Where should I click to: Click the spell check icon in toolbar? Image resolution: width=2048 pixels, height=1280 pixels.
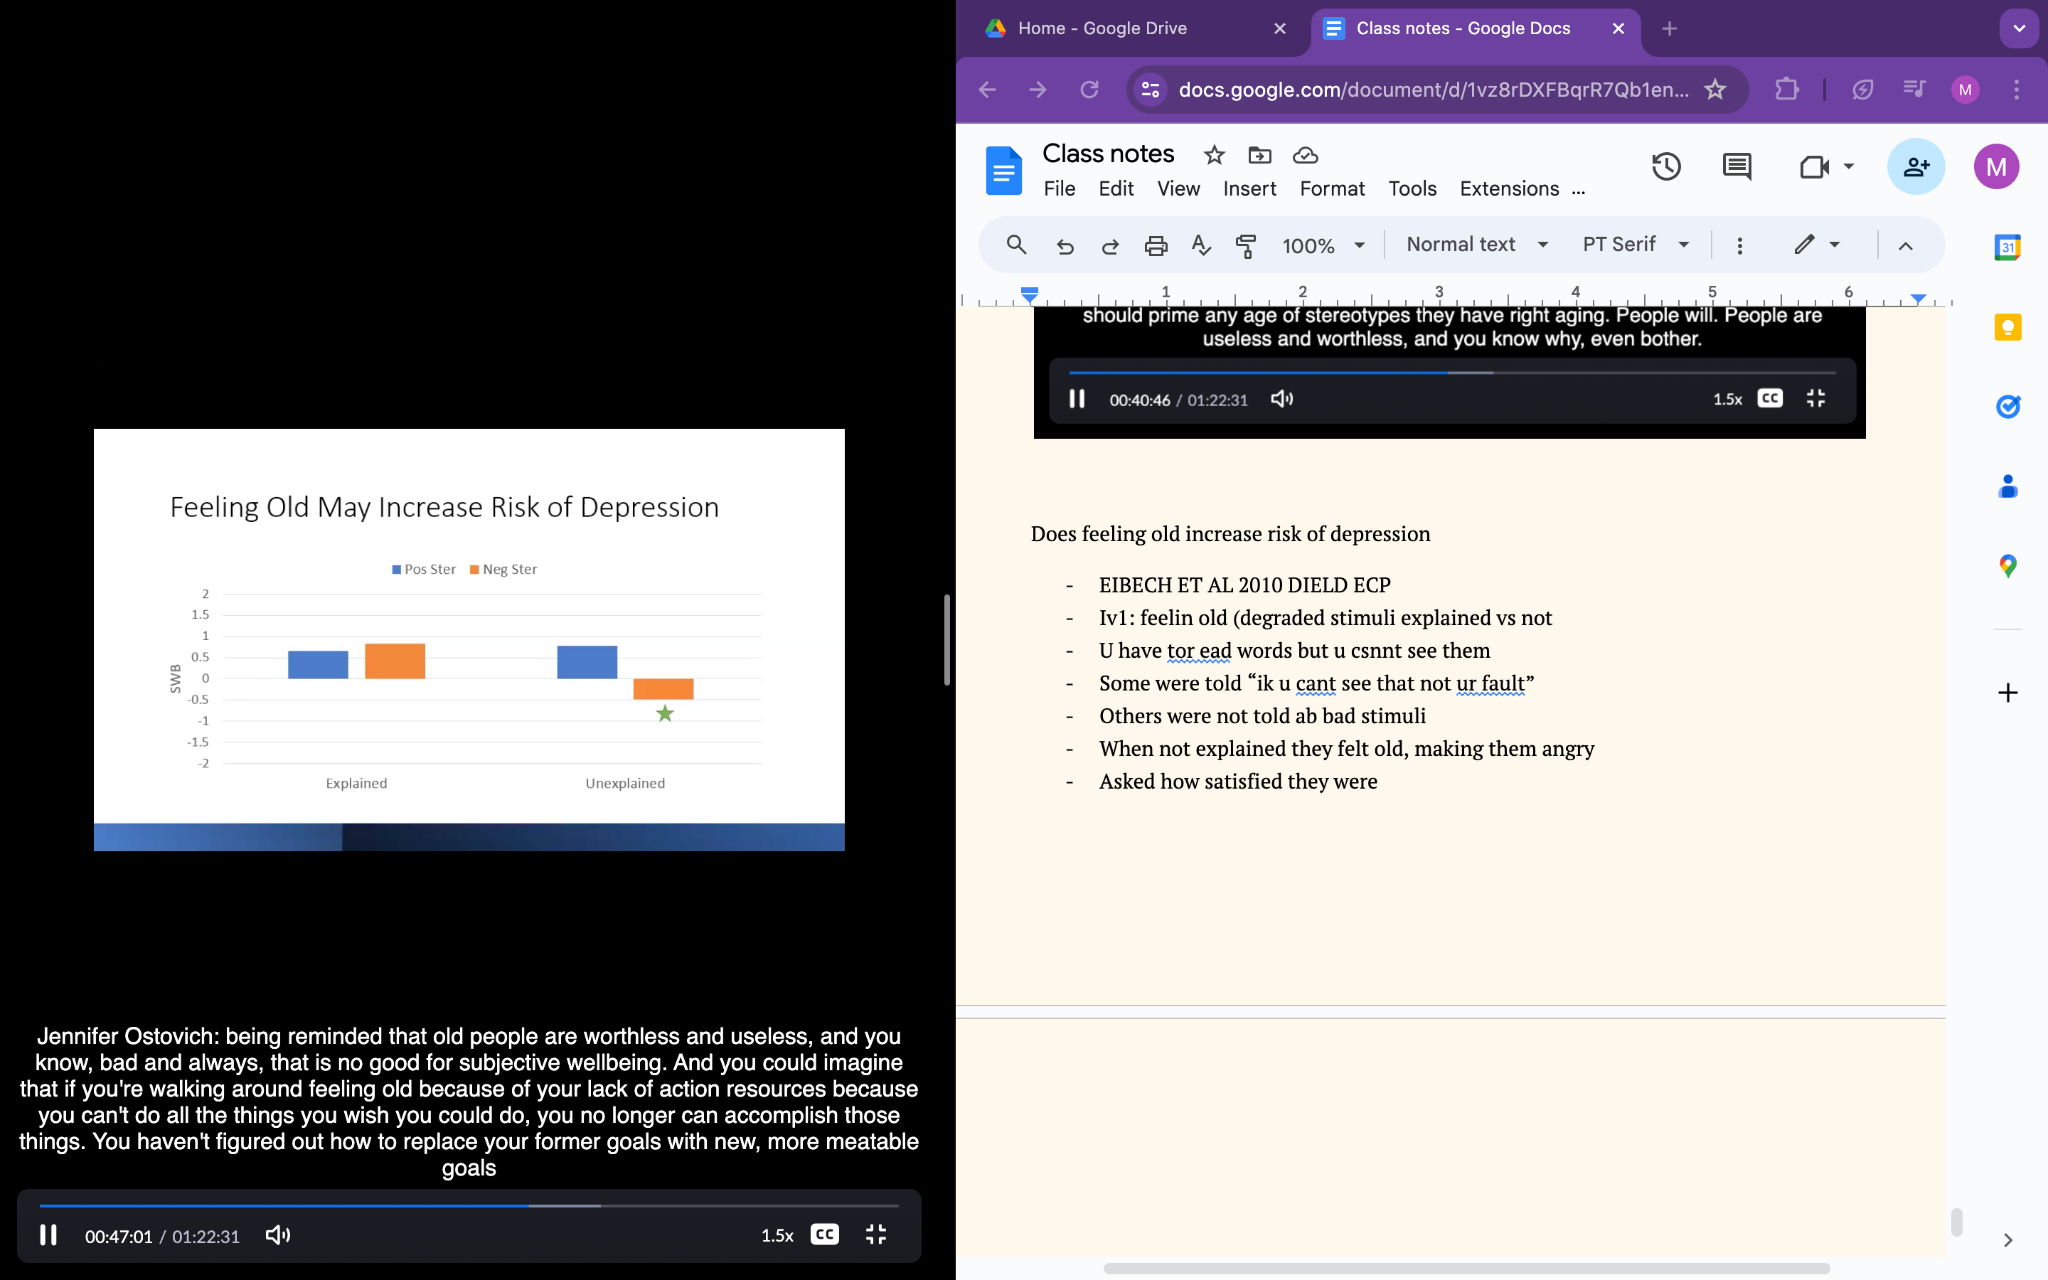(x=1201, y=245)
